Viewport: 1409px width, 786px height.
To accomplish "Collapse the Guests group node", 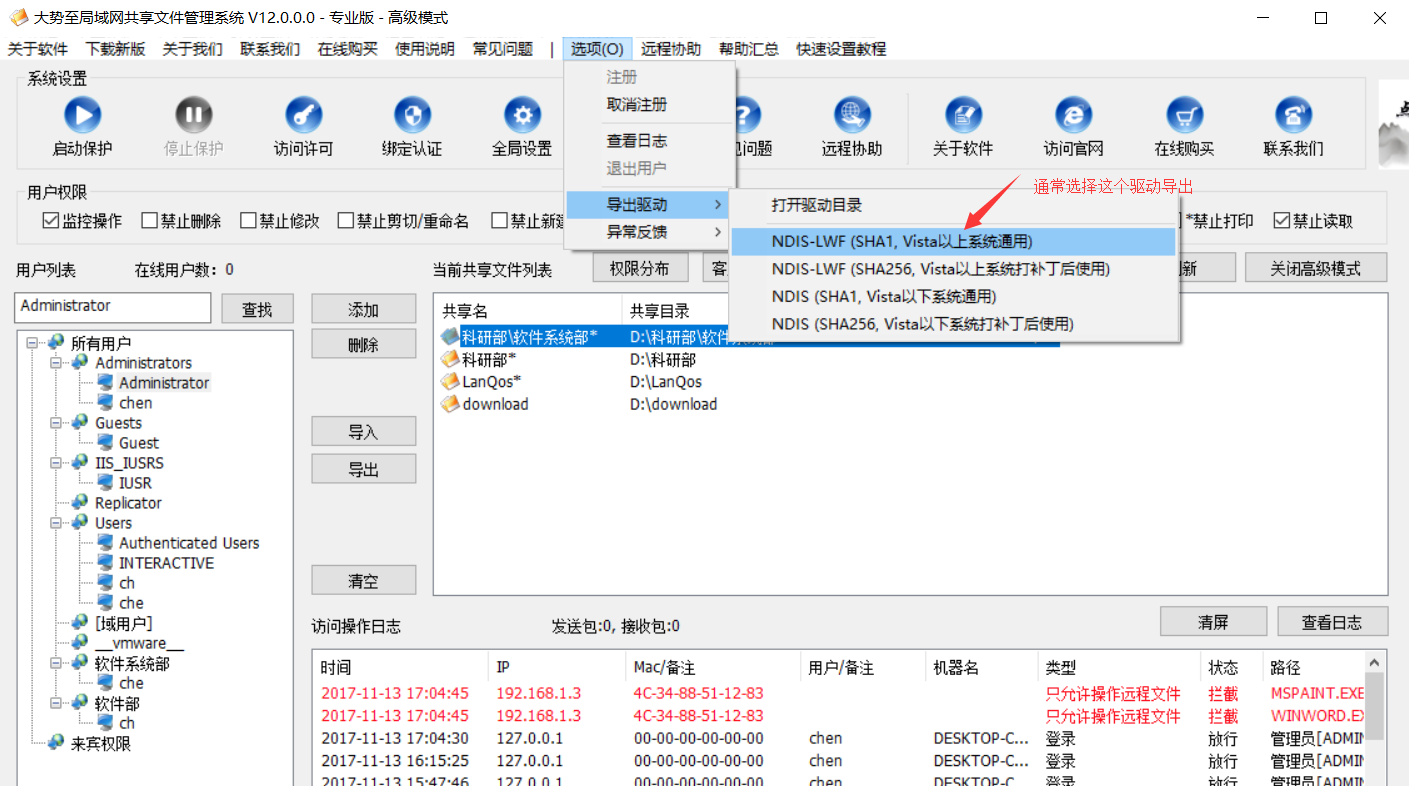I will pos(57,422).
